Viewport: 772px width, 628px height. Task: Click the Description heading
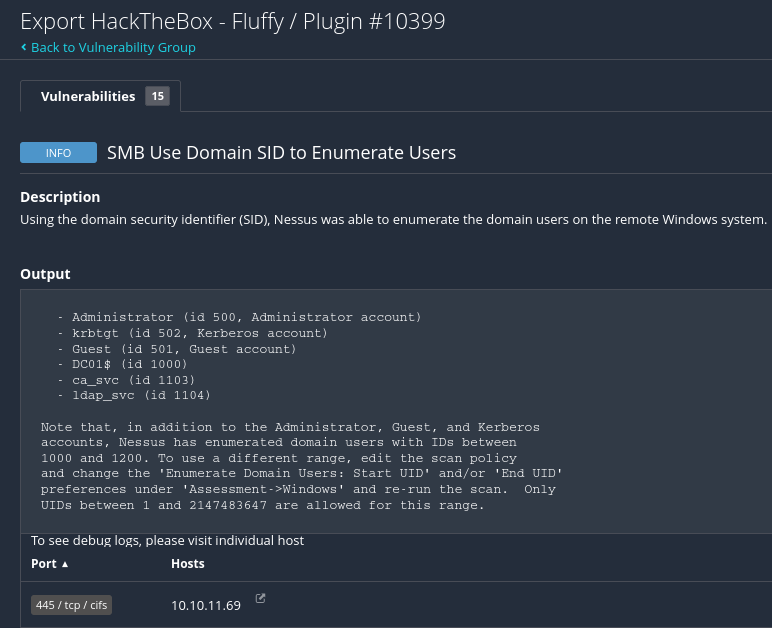pyautogui.click(x=60, y=197)
